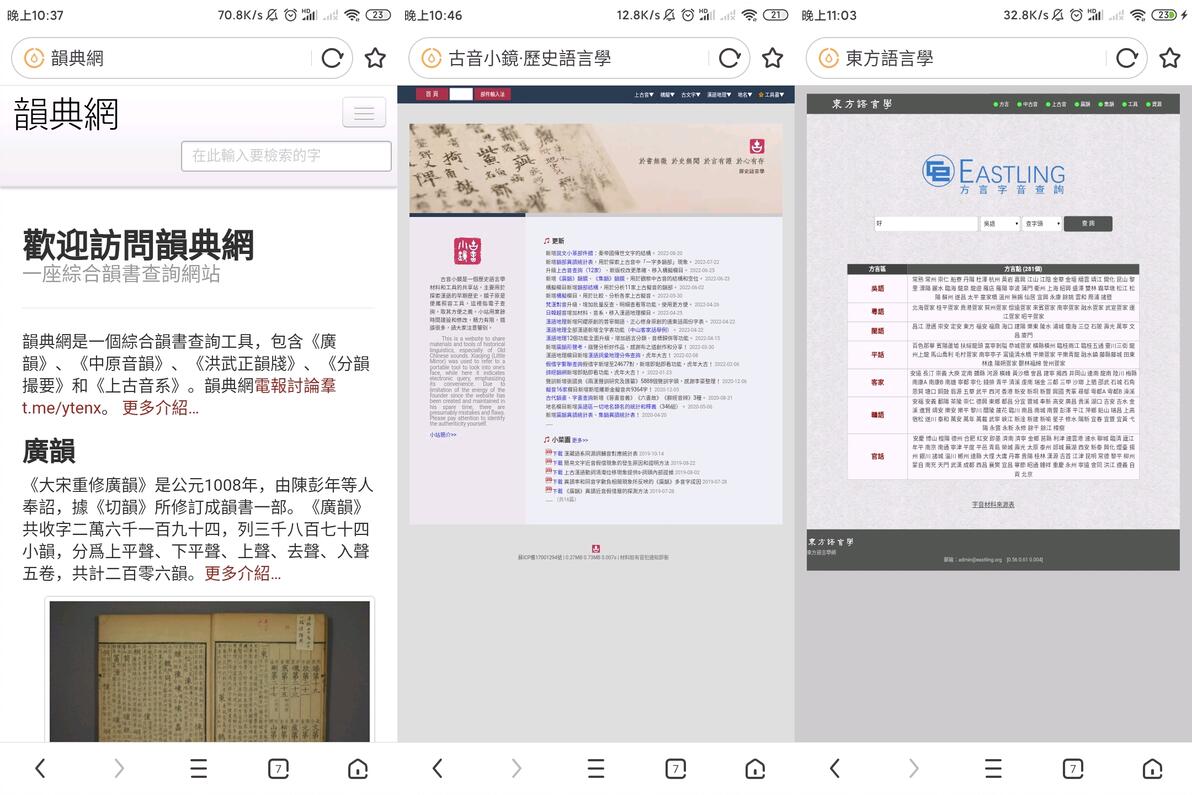Go forward in the 韻典網 browser
This screenshot has width=1192, height=795.
(119, 768)
